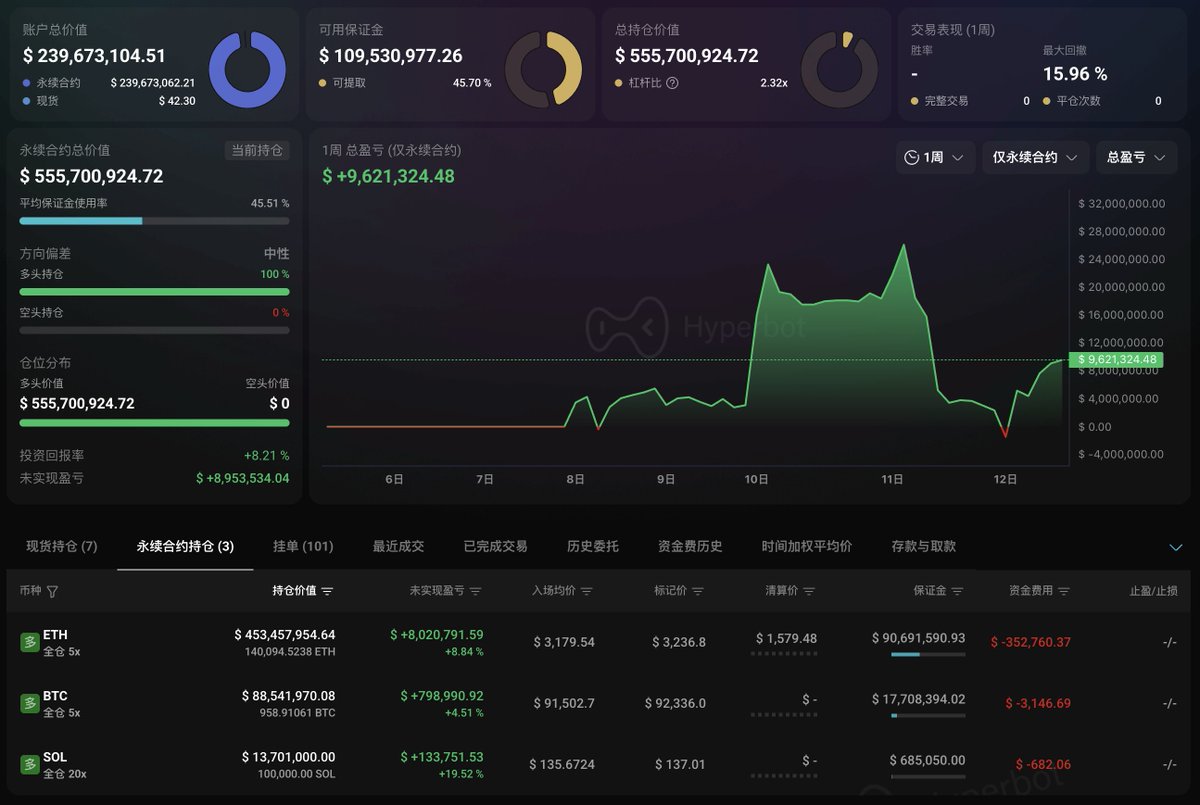1200x805 pixels.
Task: Open the 挂单 (101) tab
Action: click(303, 546)
